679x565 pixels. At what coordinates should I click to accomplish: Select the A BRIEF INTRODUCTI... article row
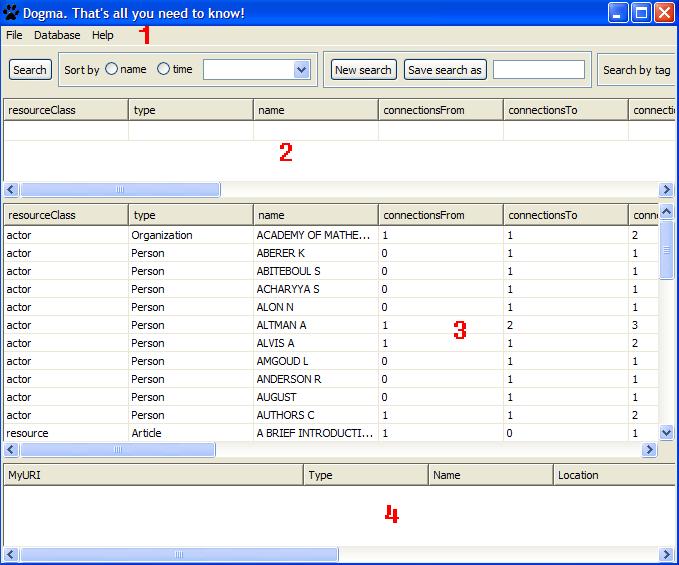point(331,433)
